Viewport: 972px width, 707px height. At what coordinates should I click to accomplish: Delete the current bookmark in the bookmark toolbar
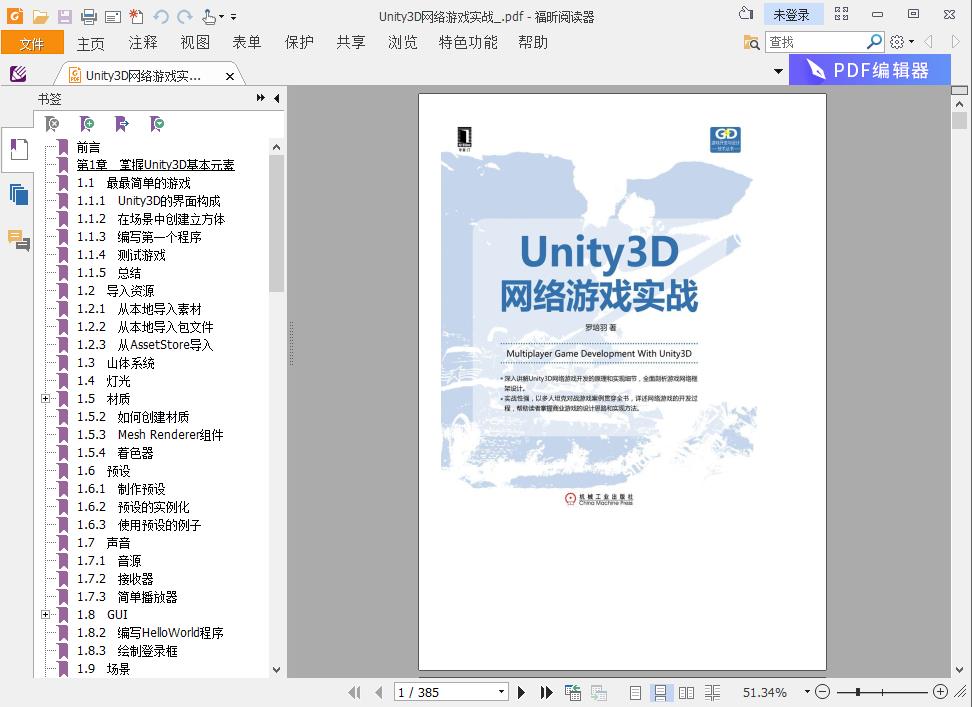pos(53,124)
